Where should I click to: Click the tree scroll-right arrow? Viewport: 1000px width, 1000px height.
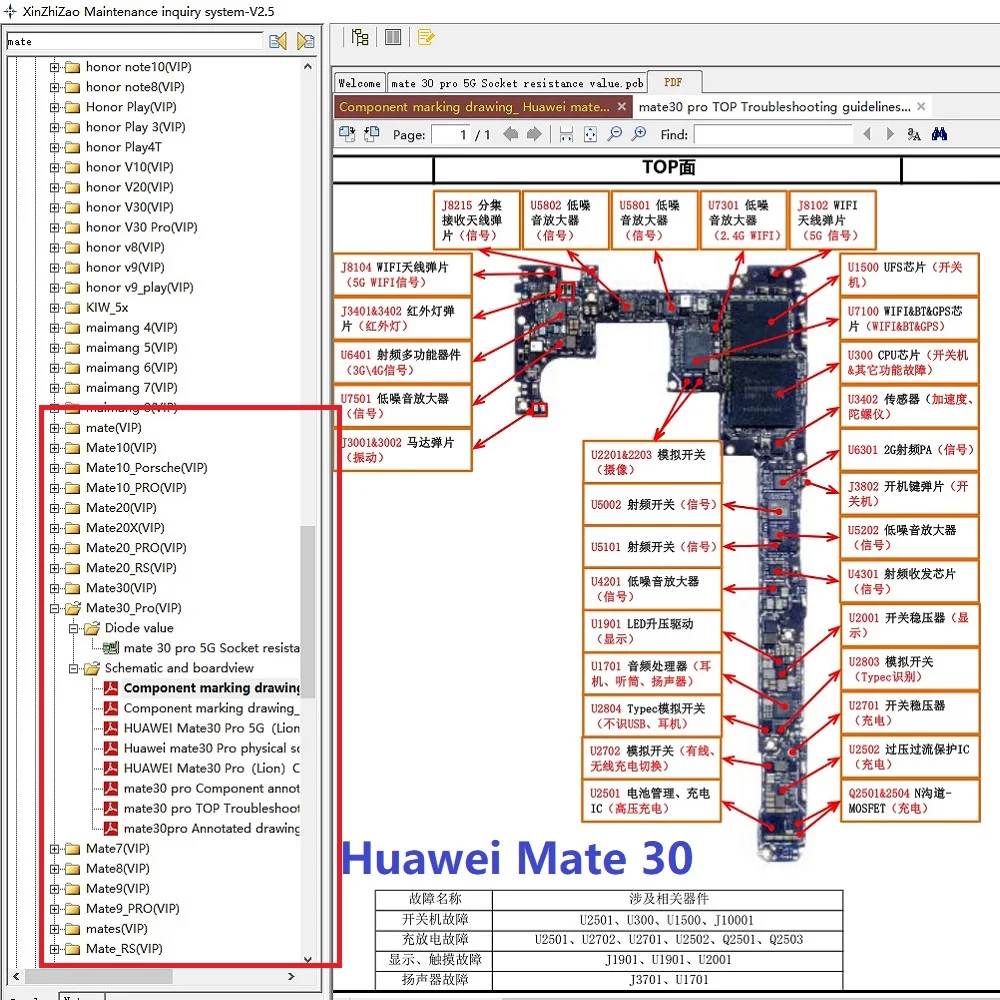(291, 976)
